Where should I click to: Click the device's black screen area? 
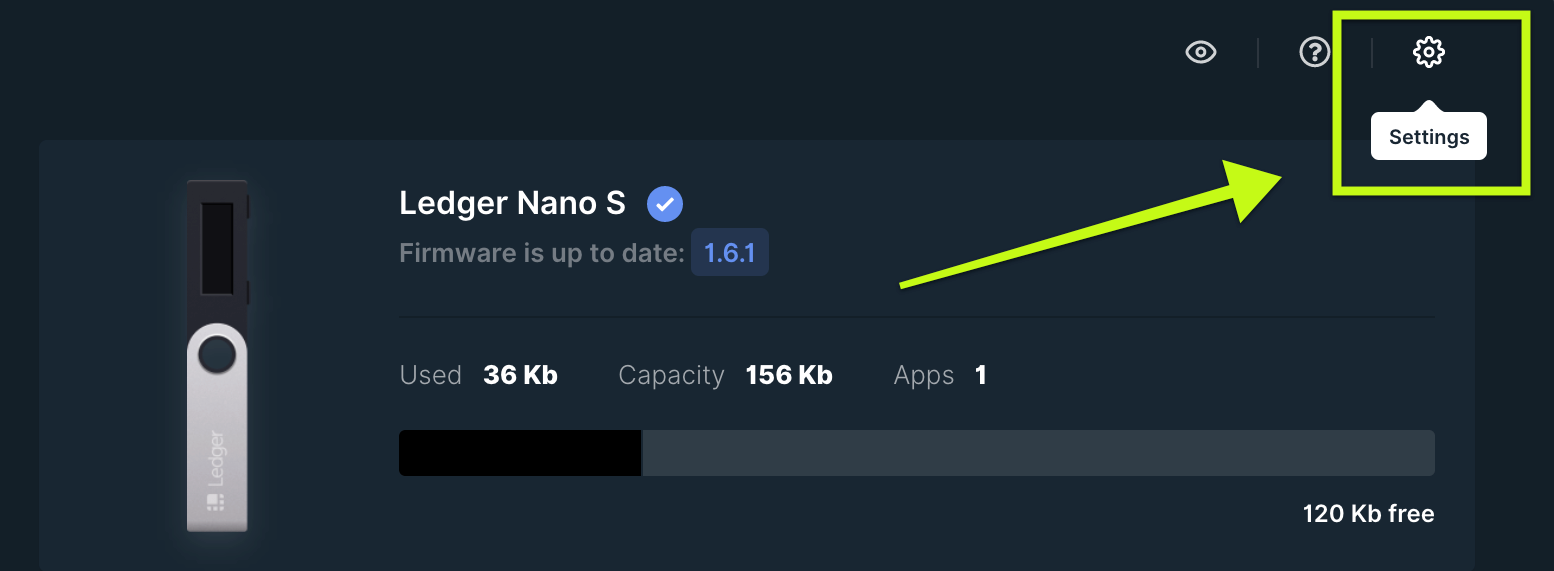(x=217, y=249)
